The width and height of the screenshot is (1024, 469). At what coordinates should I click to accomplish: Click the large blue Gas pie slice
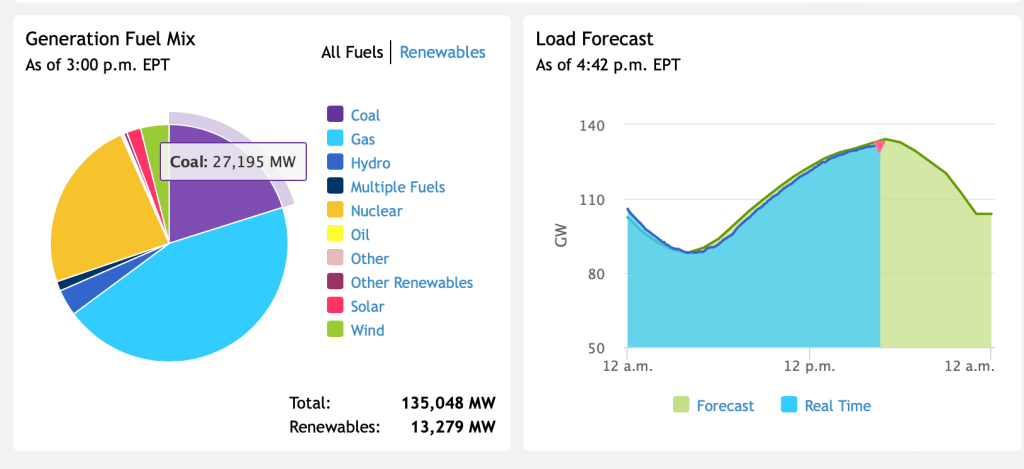tap(200, 300)
